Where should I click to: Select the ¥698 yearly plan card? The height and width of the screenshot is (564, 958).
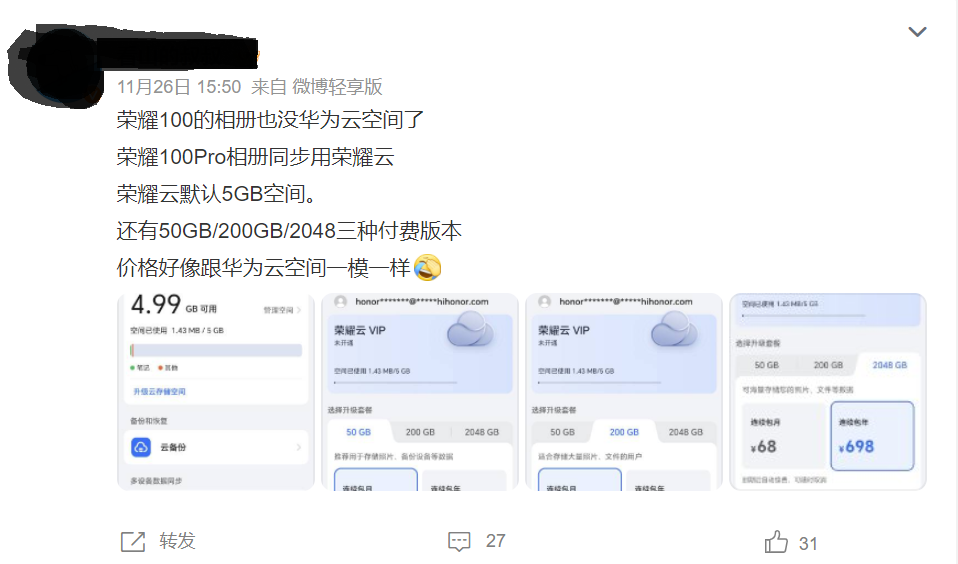(x=872, y=436)
